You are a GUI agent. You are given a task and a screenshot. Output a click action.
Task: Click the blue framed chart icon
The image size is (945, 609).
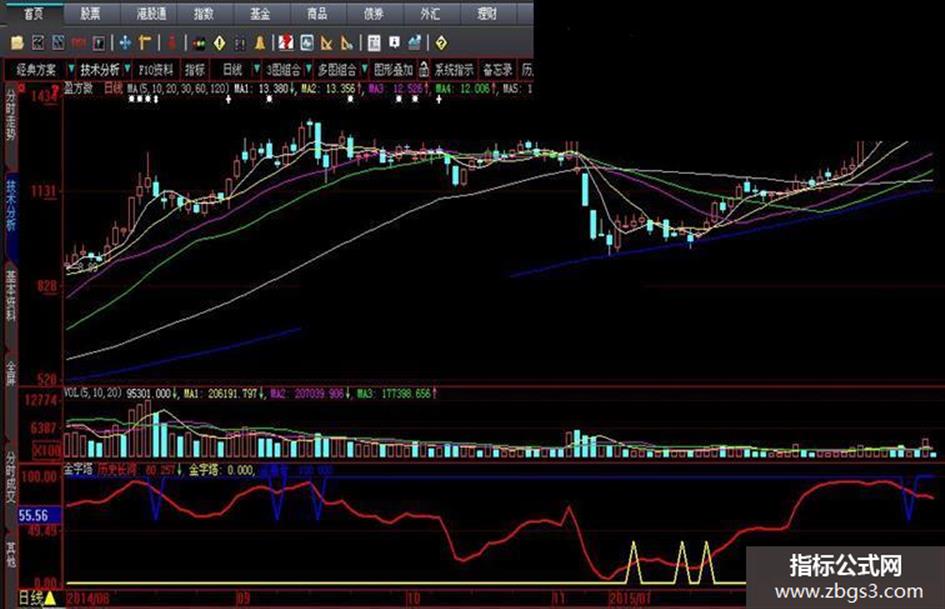[307, 42]
